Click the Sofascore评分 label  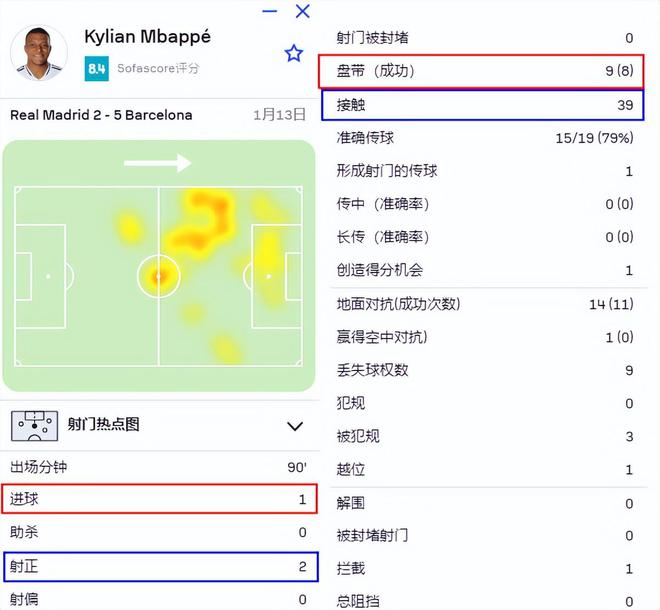[x=158, y=69]
